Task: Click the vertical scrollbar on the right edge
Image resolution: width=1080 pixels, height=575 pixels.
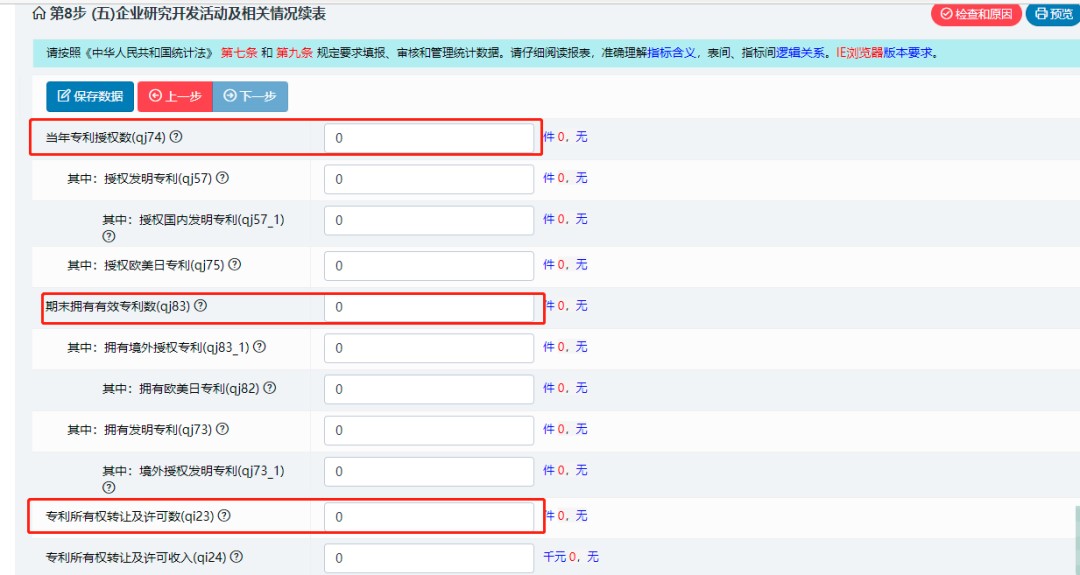Action: (x=1077, y=541)
